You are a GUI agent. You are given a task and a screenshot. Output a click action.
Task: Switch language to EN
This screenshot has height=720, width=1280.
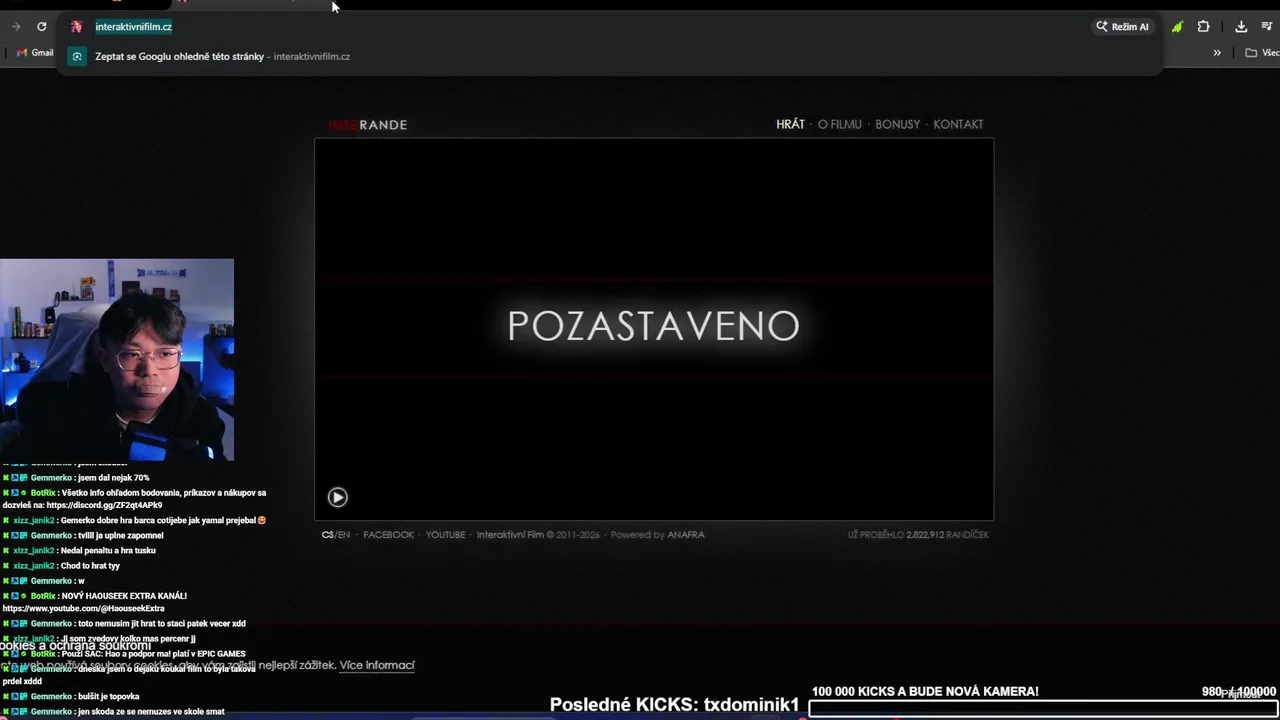(x=344, y=535)
